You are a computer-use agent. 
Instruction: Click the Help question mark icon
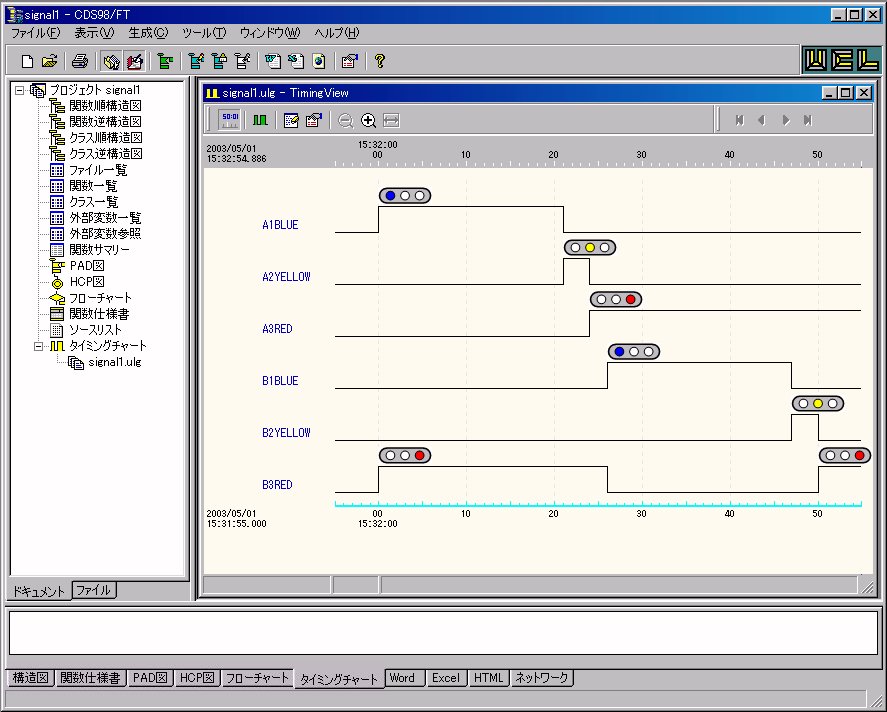(380, 61)
